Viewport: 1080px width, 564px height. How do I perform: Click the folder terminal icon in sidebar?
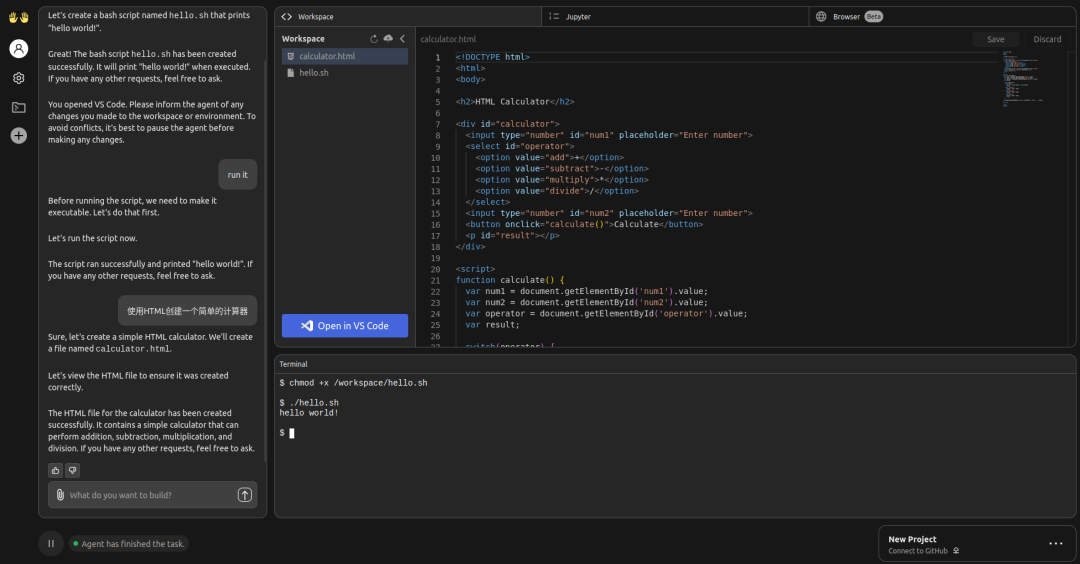pos(19,107)
